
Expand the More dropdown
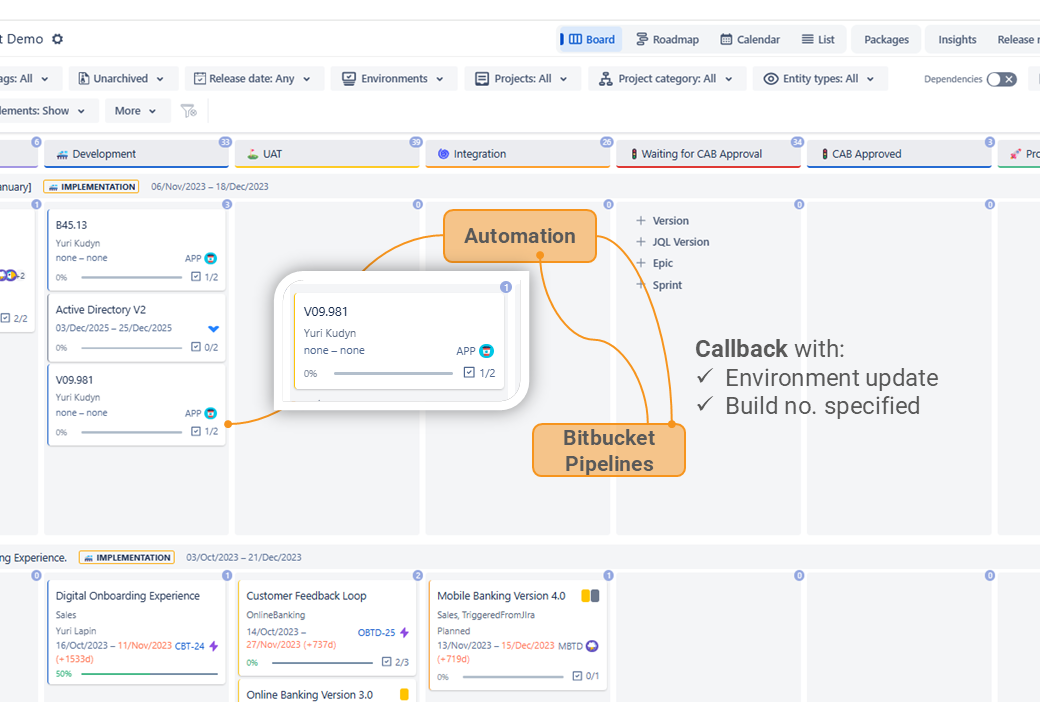pyautogui.click(x=136, y=111)
